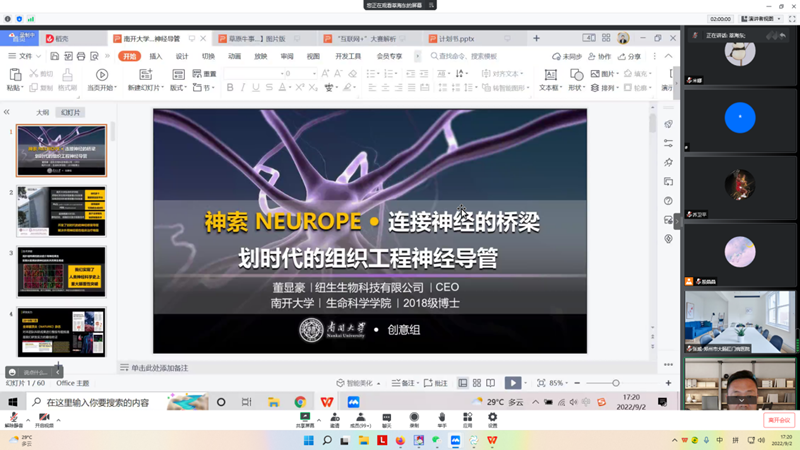The height and width of the screenshot is (450, 800).
Task: Click the Format Painter (格式刷) brush icon
Action: pyautogui.click(x=67, y=75)
